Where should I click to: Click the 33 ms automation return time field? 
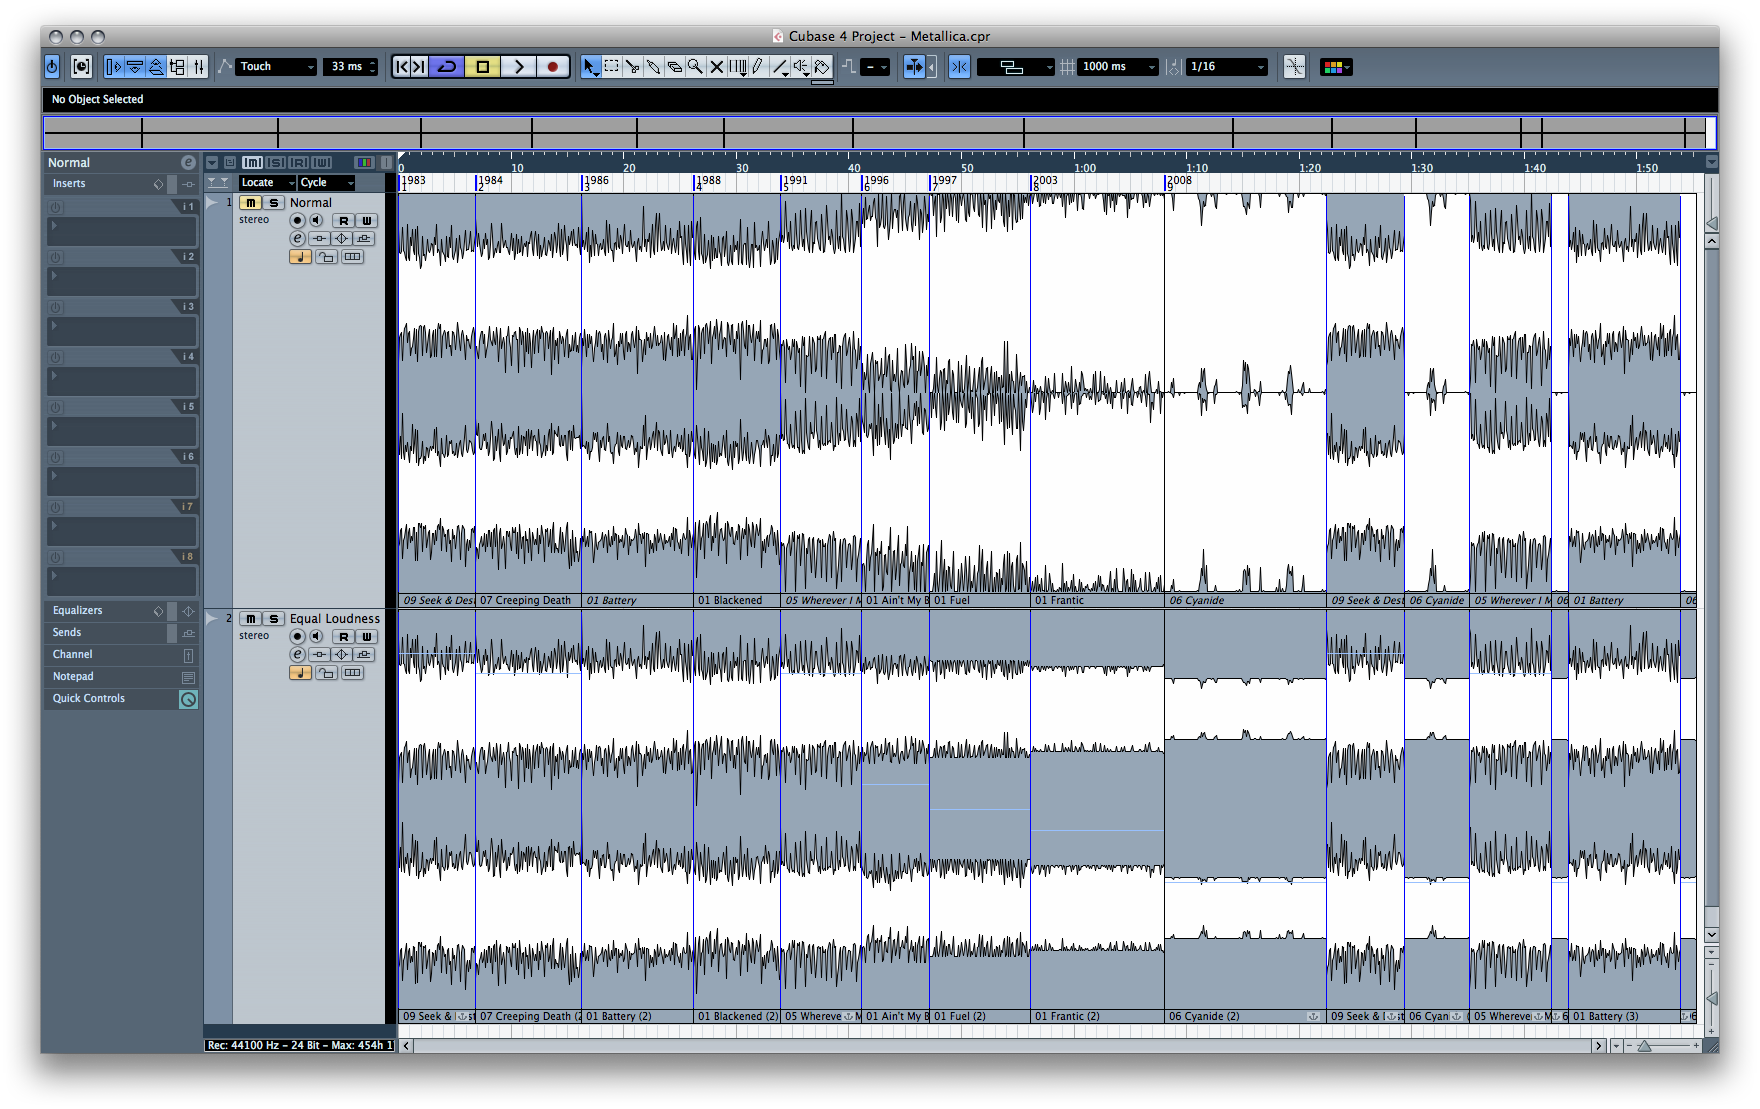click(352, 67)
